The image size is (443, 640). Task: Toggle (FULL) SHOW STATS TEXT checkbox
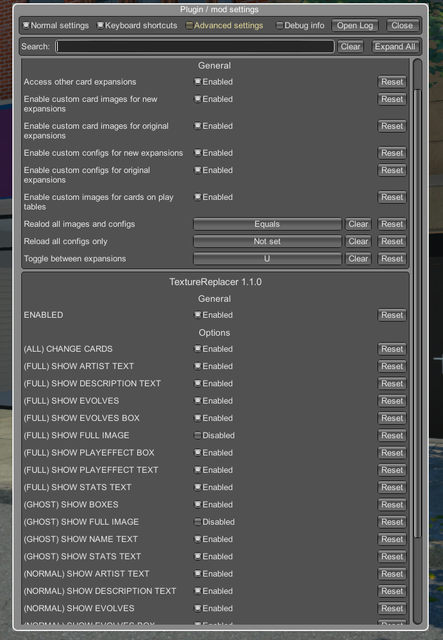pyautogui.click(x=198, y=487)
